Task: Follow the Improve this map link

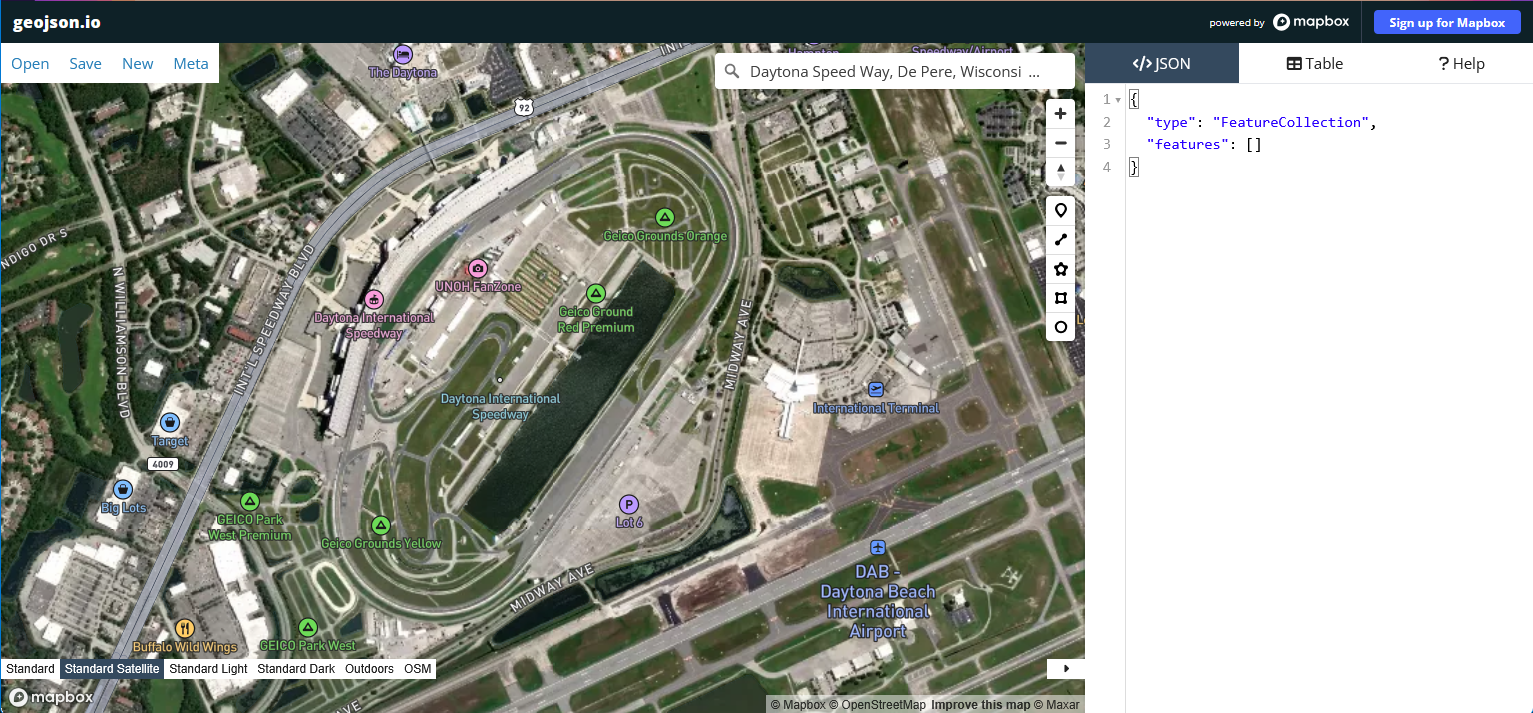Action: coord(980,705)
